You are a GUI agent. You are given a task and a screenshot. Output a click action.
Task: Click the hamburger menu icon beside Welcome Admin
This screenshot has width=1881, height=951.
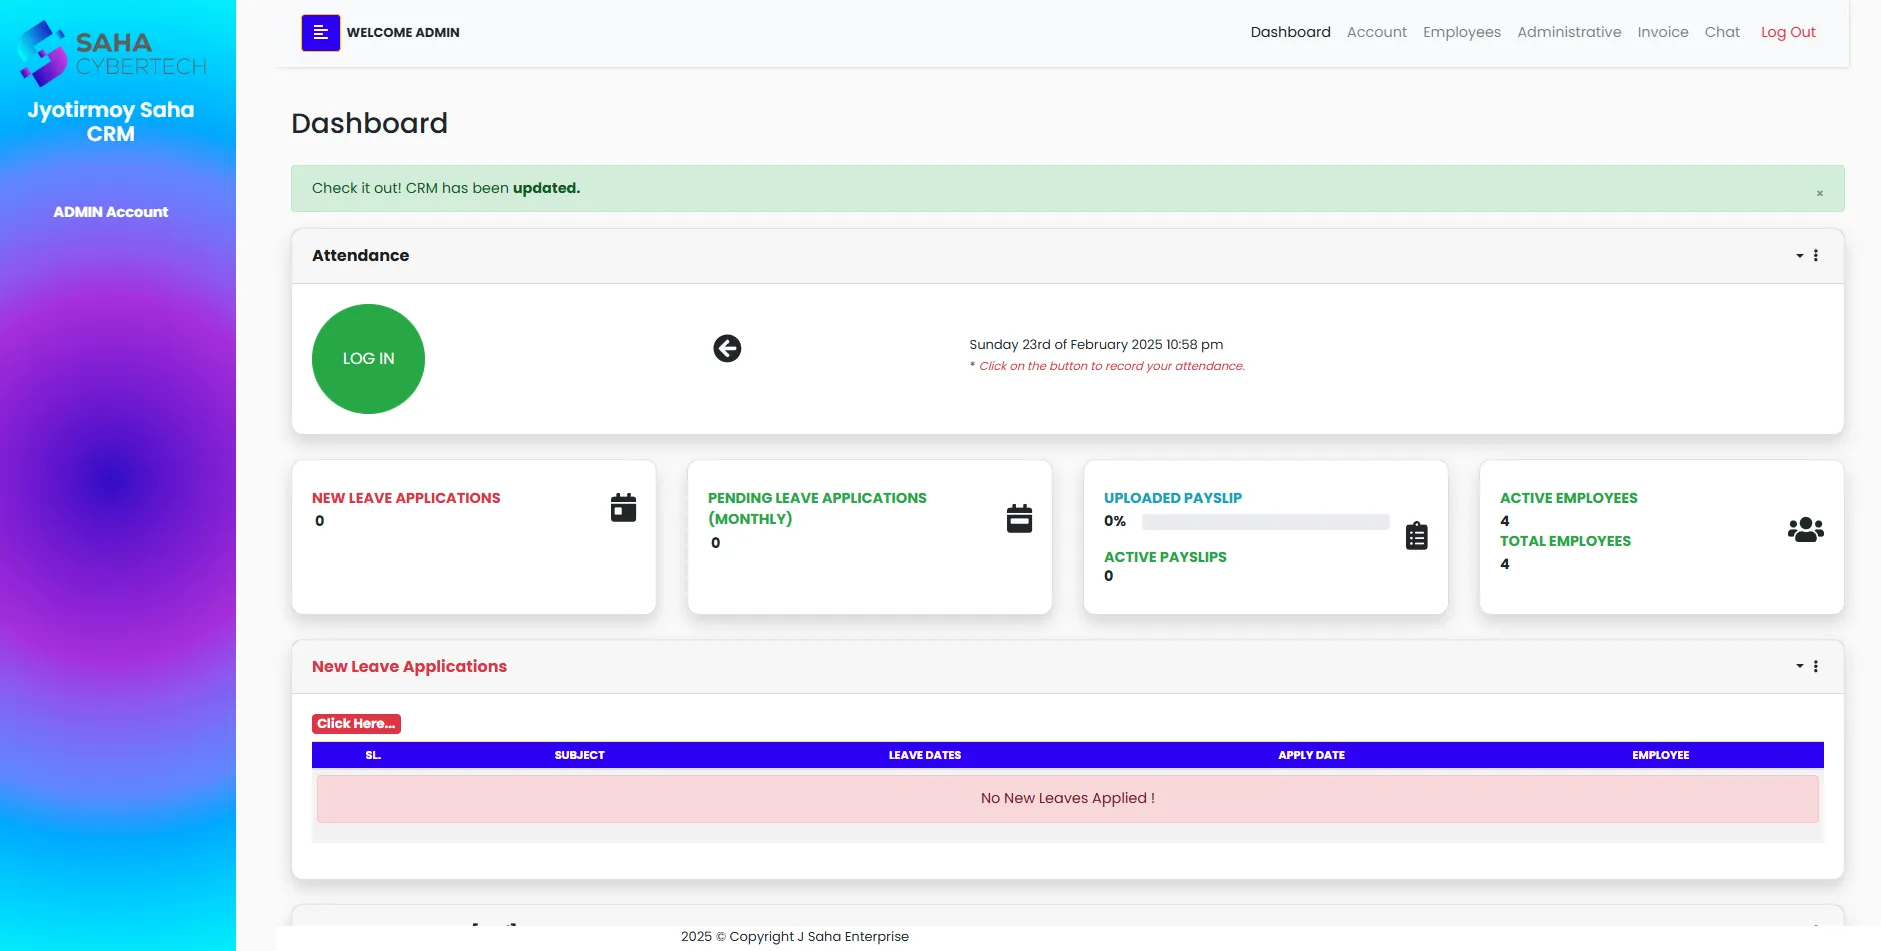[x=320, y=32]
